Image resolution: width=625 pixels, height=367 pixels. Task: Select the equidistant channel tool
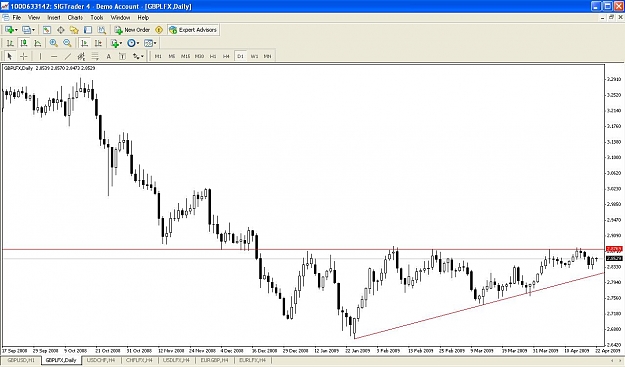click(x=81, y=56)
